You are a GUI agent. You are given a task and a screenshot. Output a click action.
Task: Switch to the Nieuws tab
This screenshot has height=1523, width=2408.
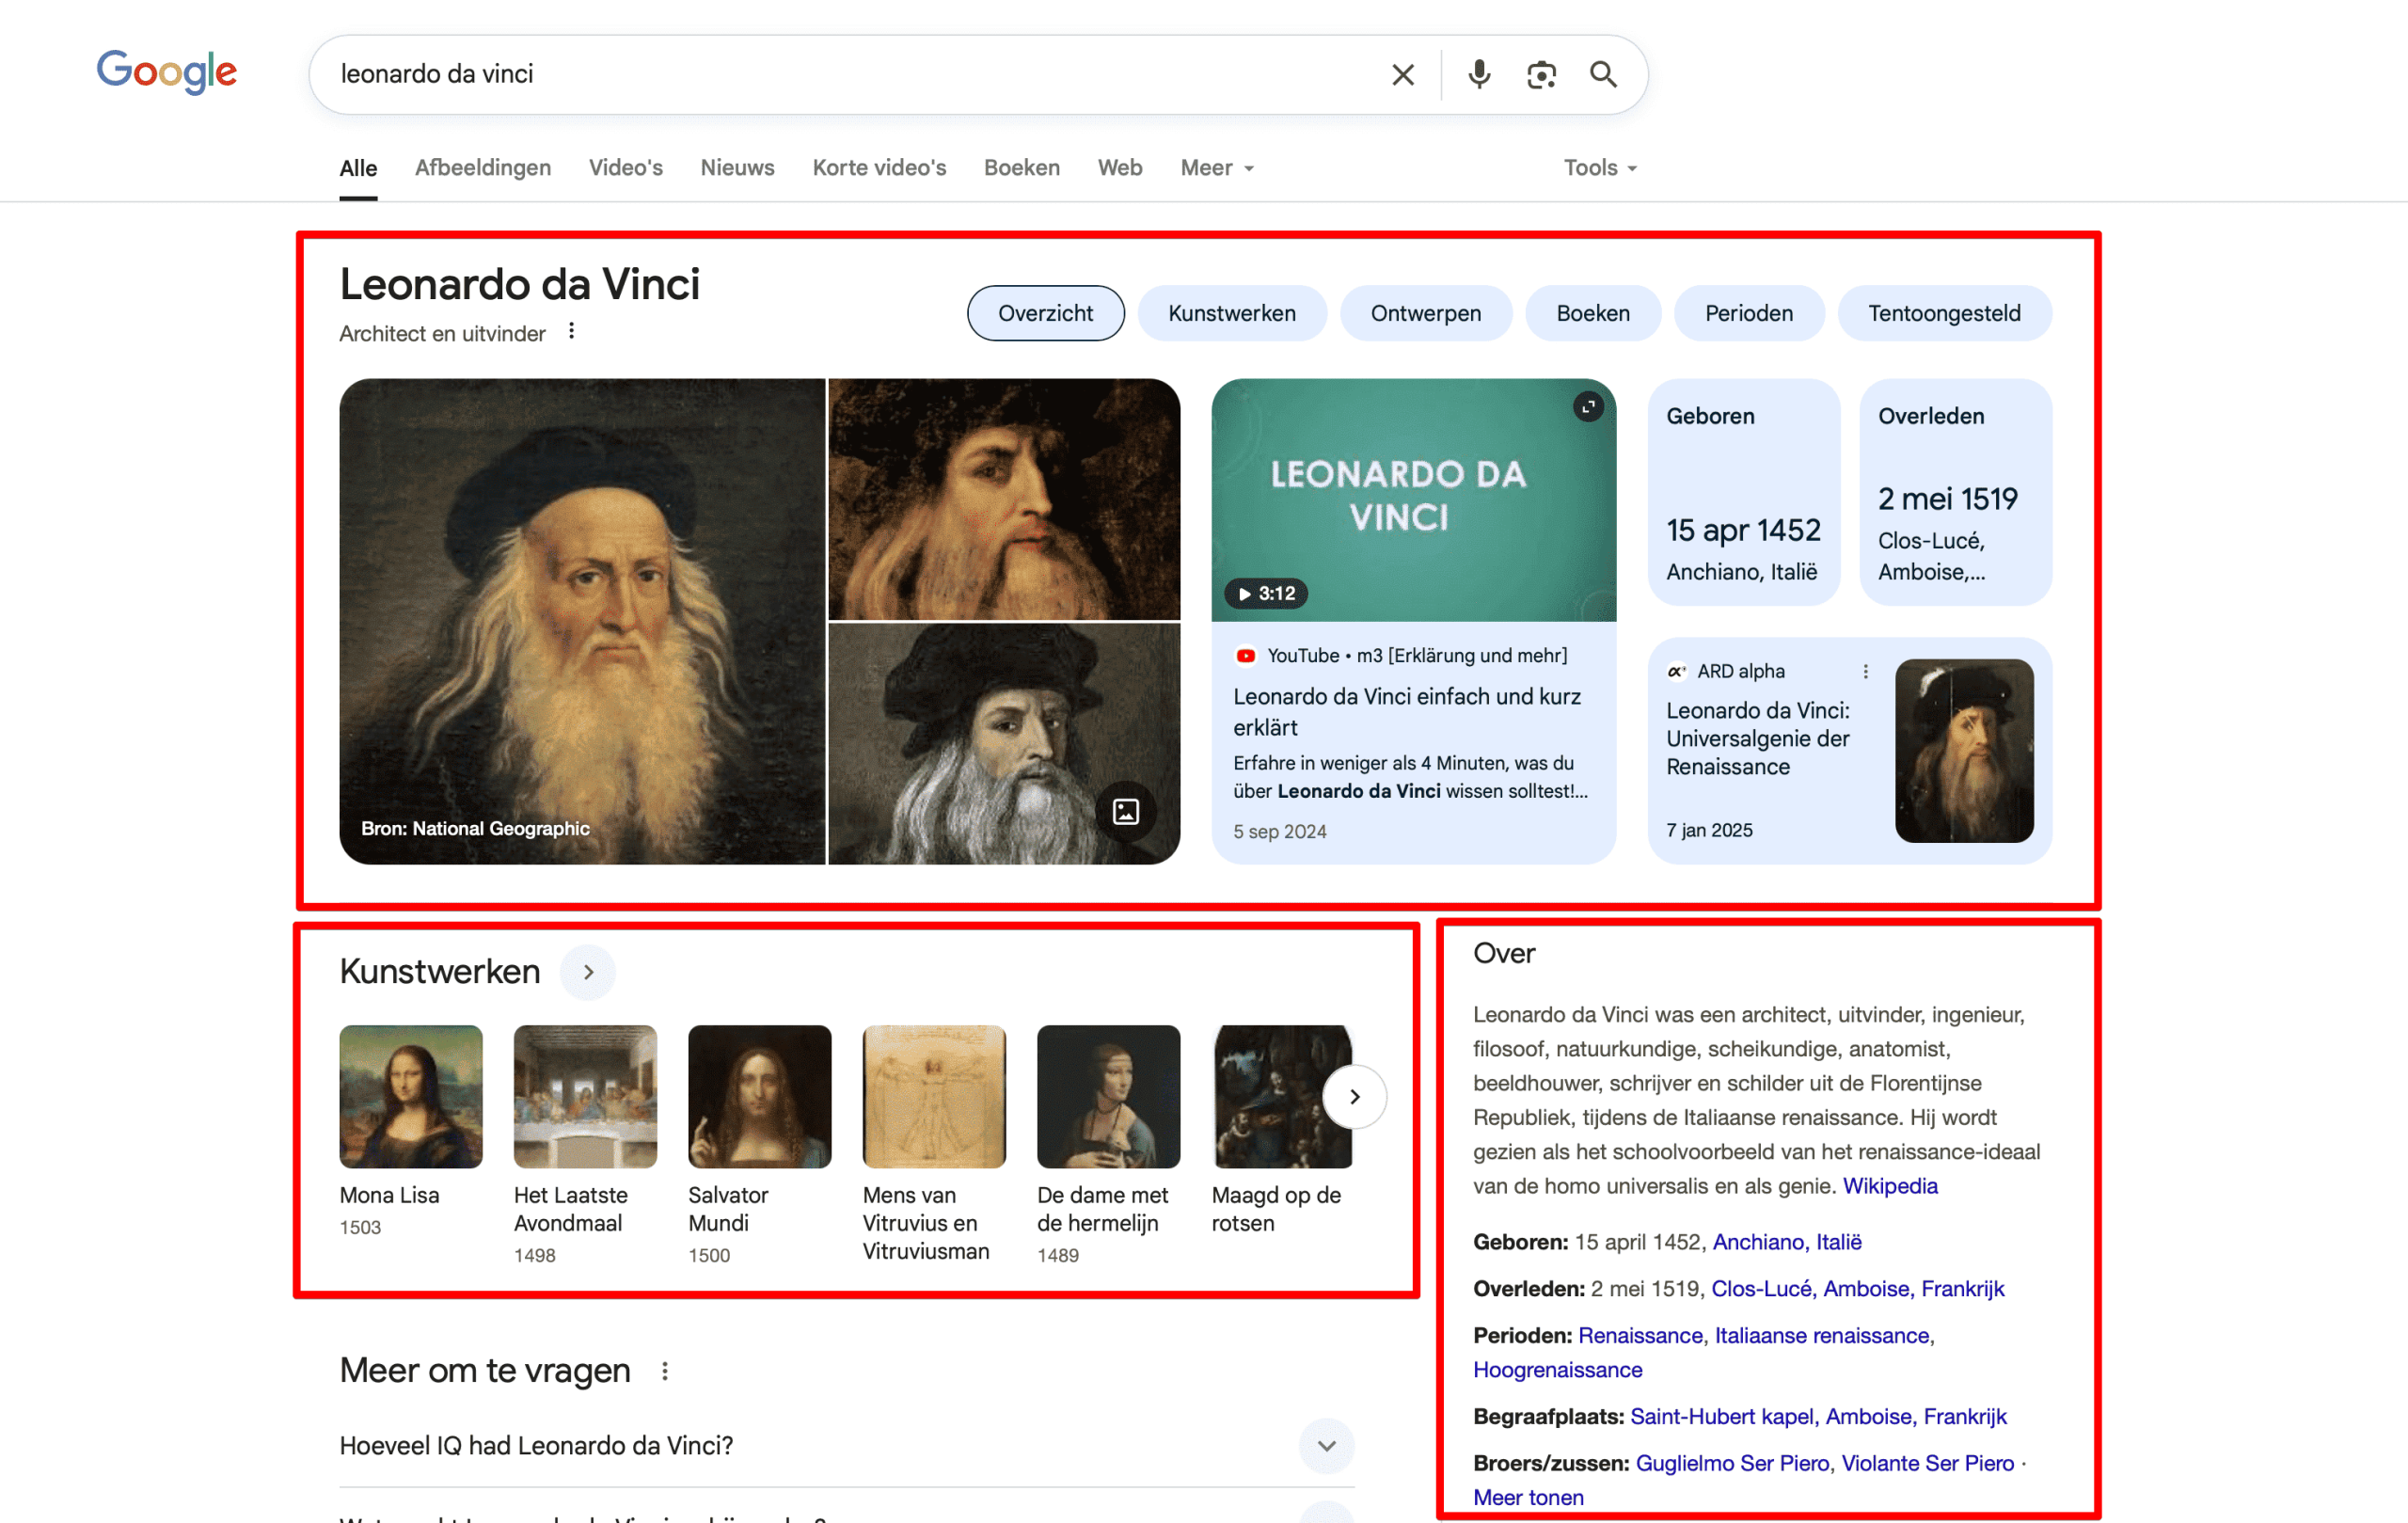pos(737,168)
